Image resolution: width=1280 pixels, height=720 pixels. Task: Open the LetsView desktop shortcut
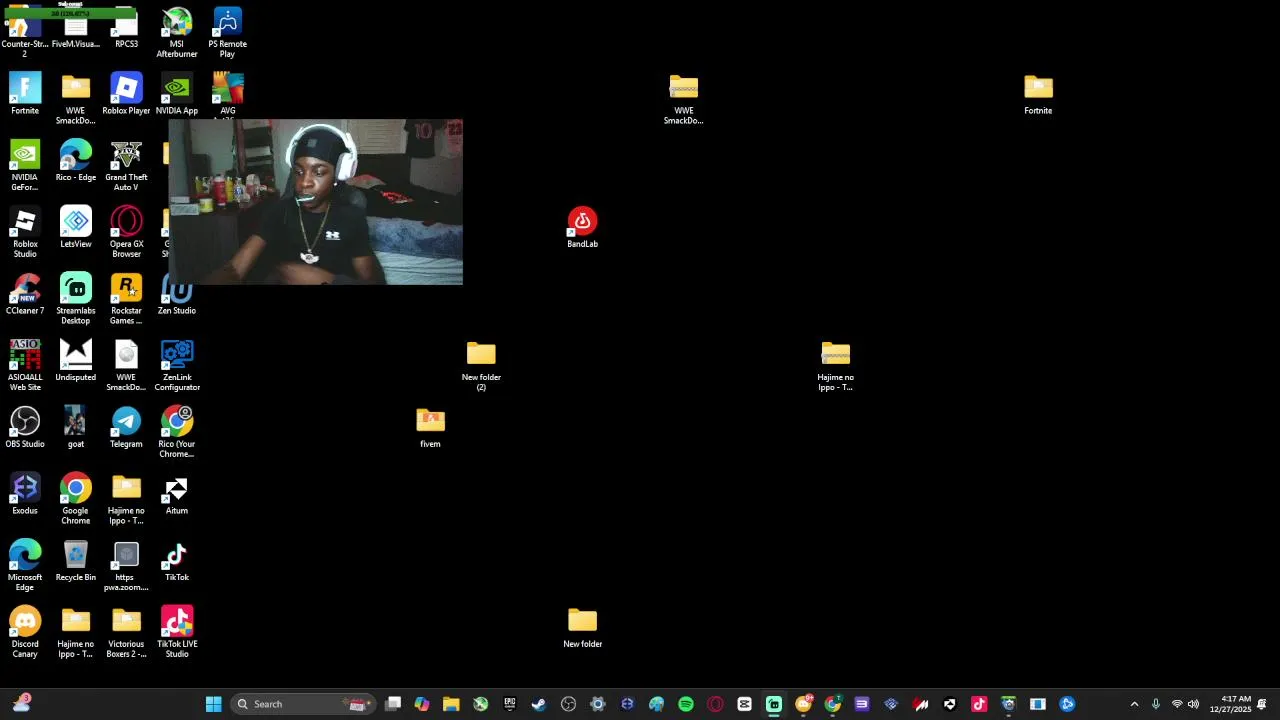76,228
